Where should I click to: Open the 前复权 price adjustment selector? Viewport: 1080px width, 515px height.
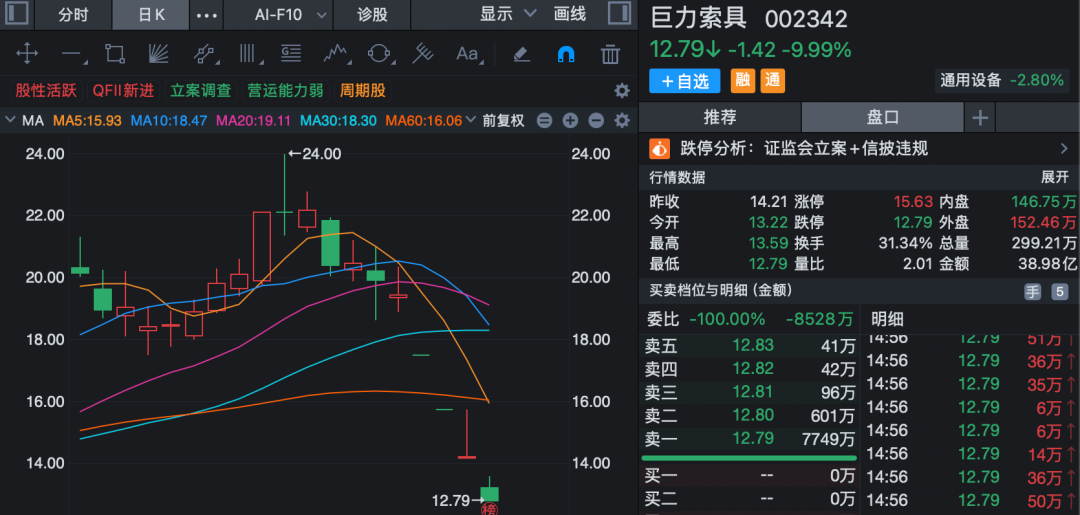(x=503, y=120)
